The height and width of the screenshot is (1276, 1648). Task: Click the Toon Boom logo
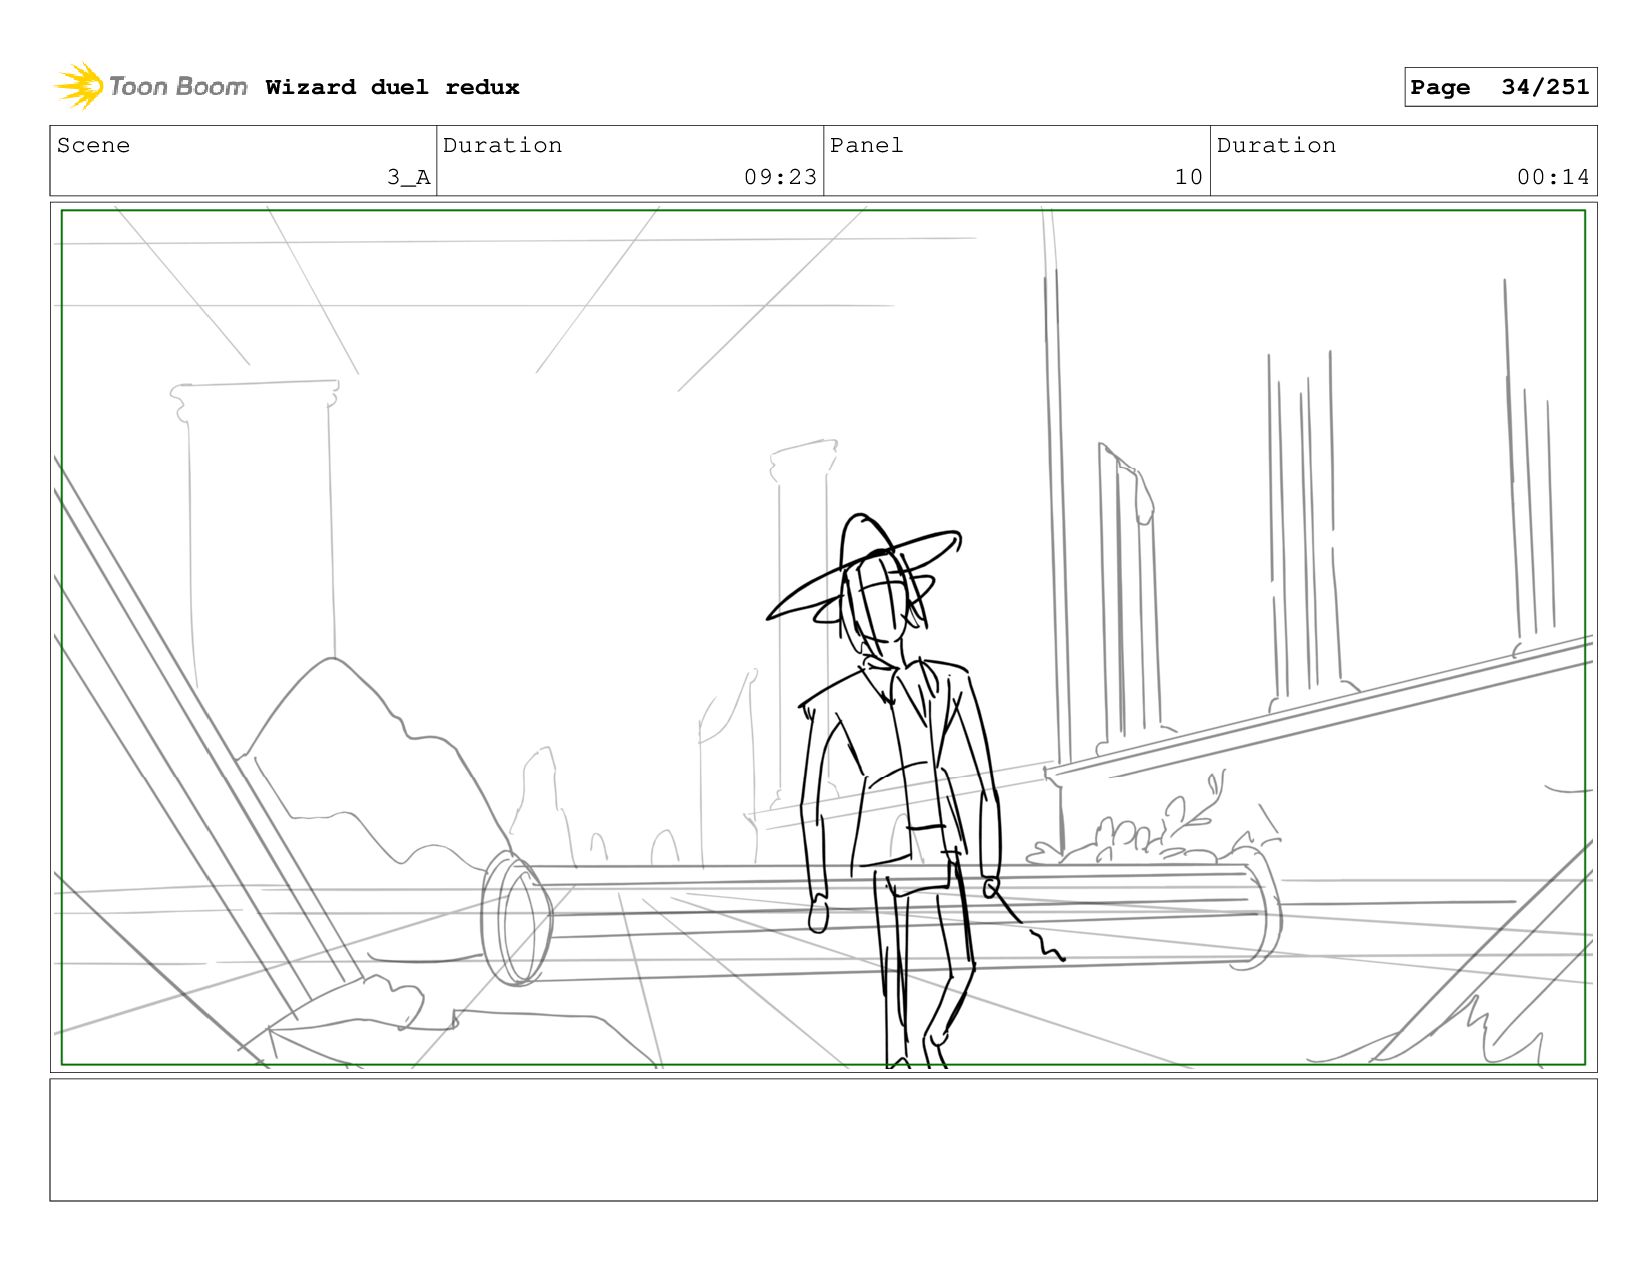click(x=151, y=87)
